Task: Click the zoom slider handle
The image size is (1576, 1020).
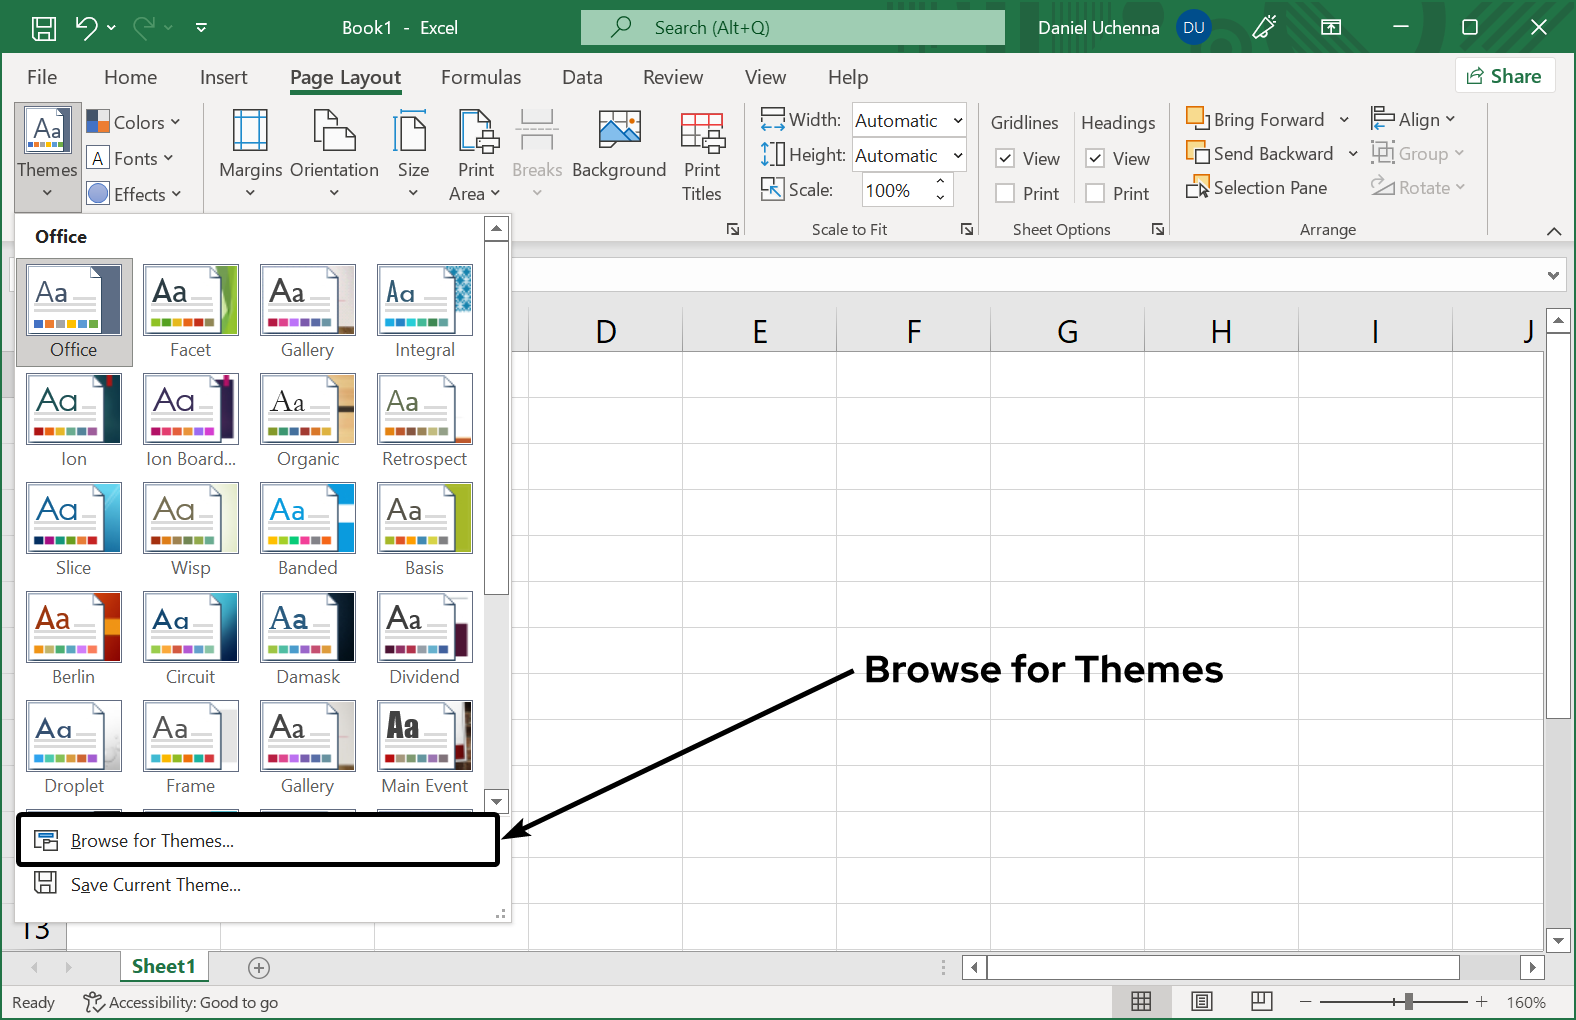Action: pos(1408,1001)
